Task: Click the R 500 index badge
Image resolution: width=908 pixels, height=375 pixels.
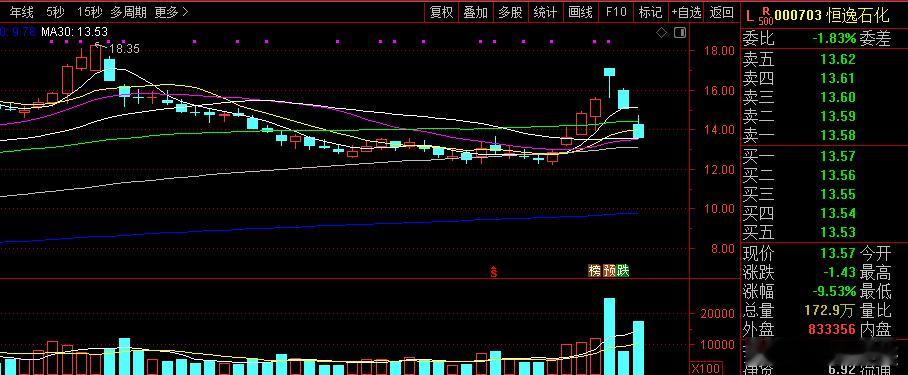Action: (766, 16)
